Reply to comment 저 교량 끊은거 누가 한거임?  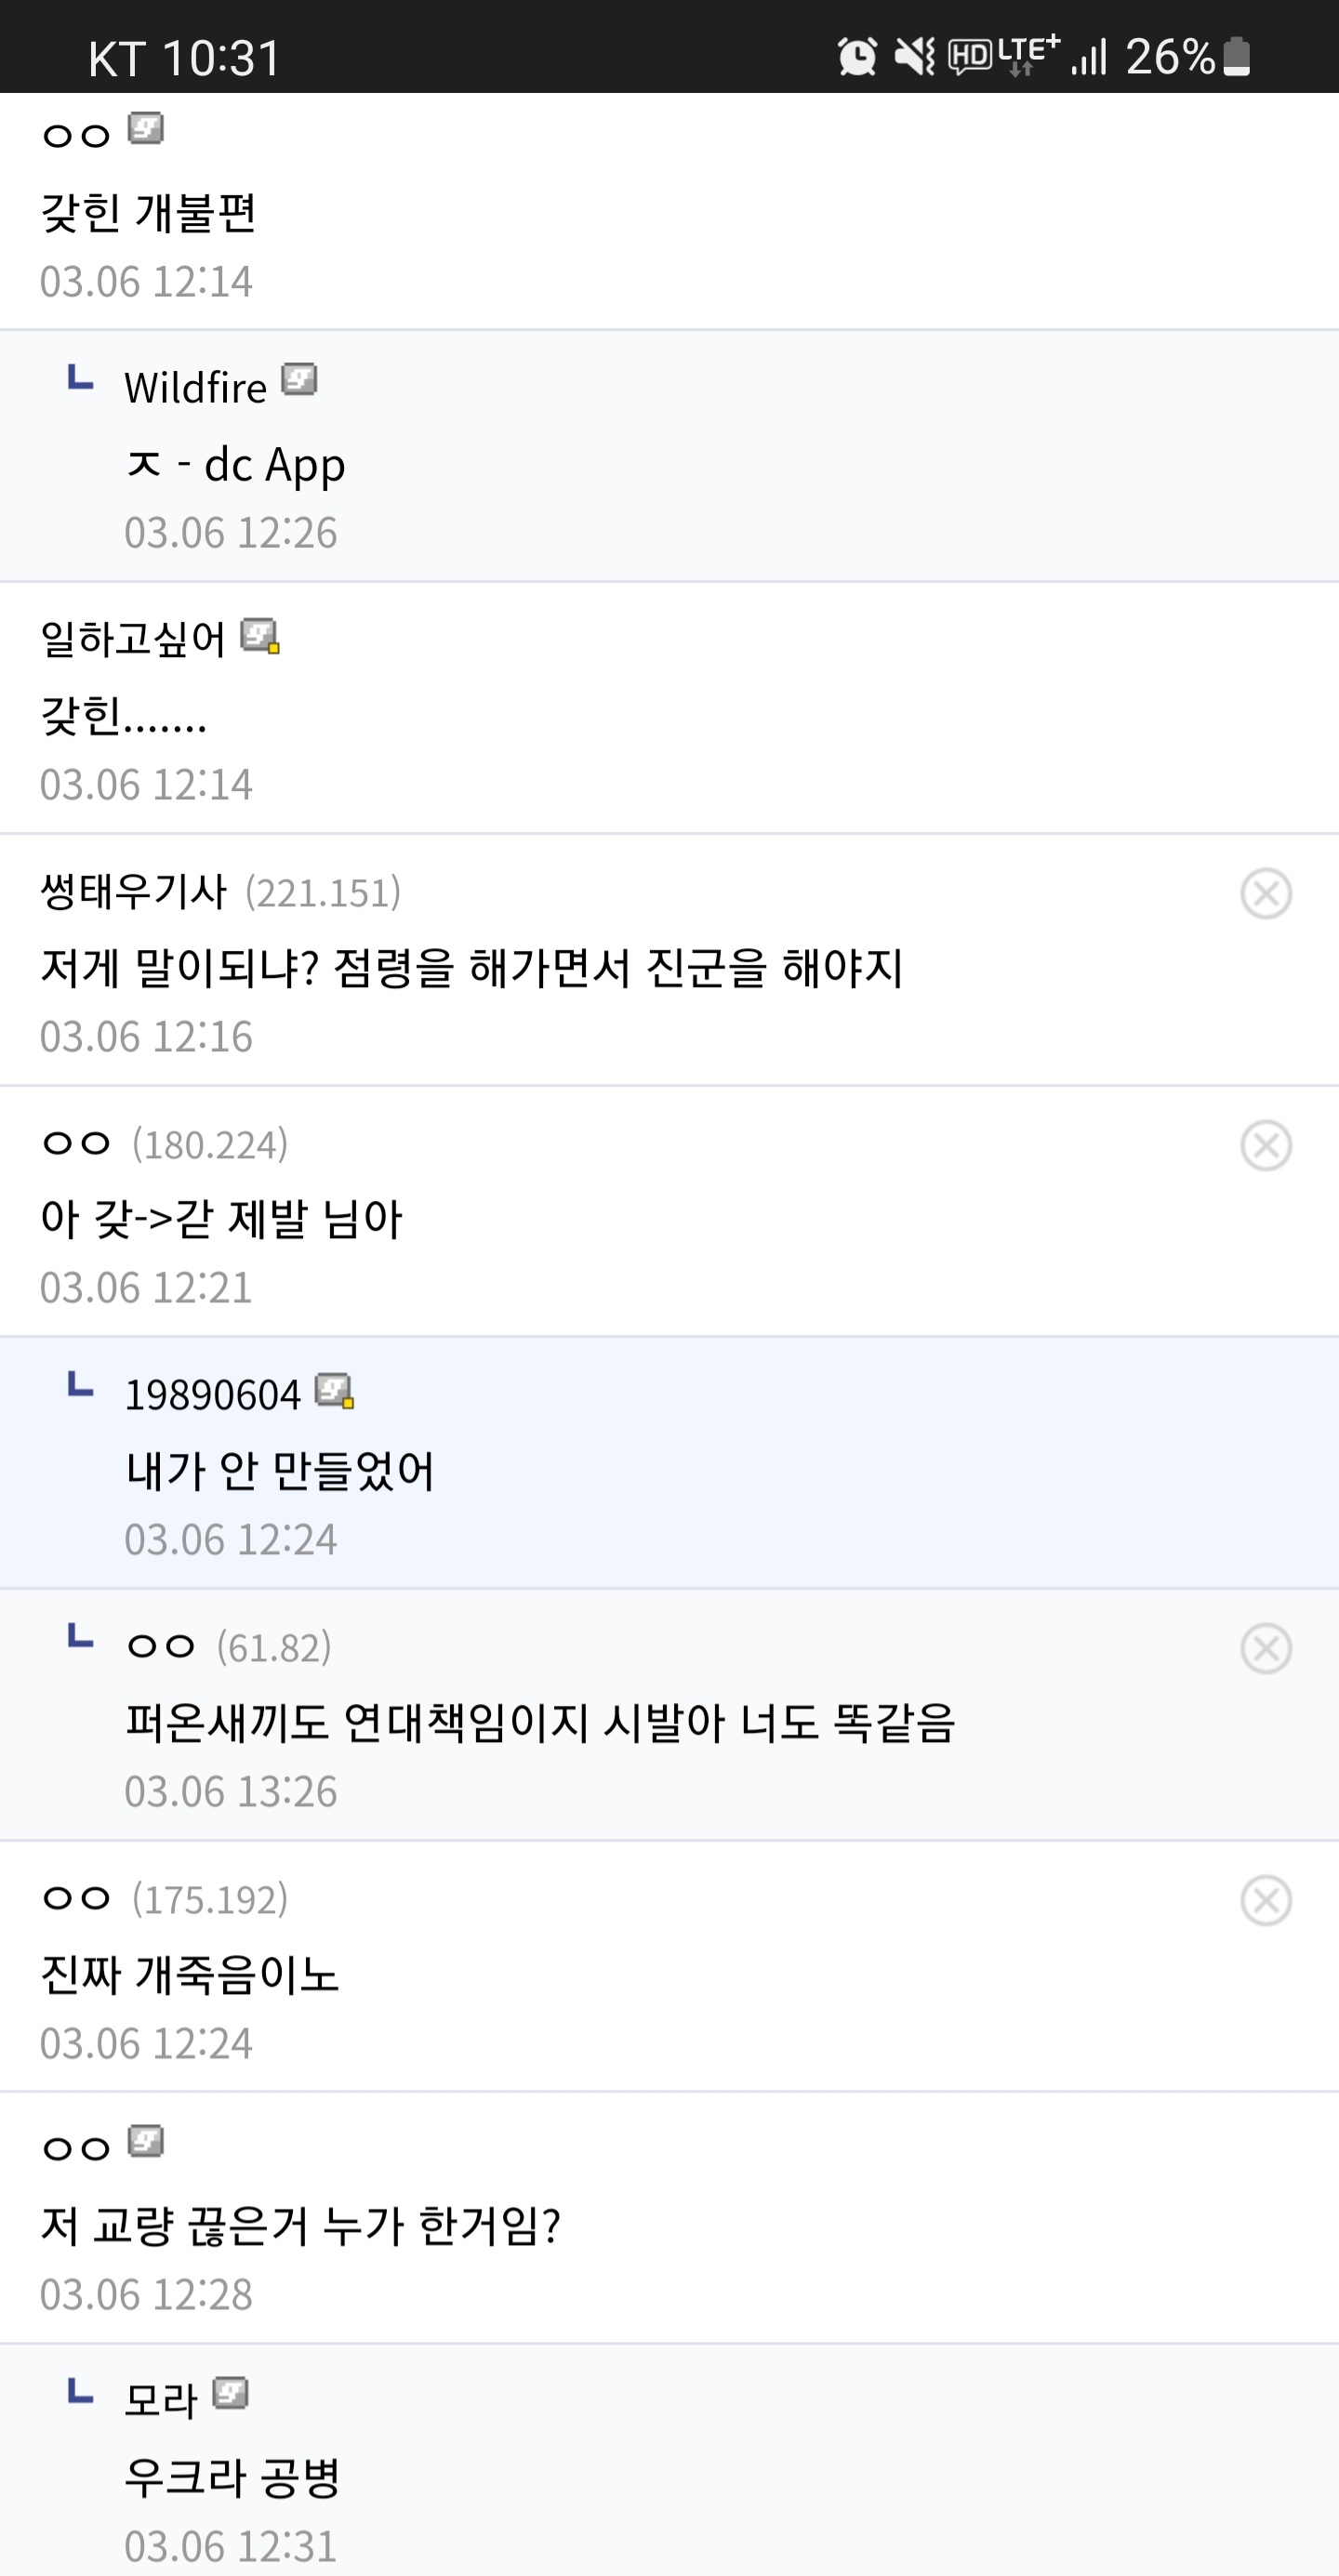[x=300, y=2227]
